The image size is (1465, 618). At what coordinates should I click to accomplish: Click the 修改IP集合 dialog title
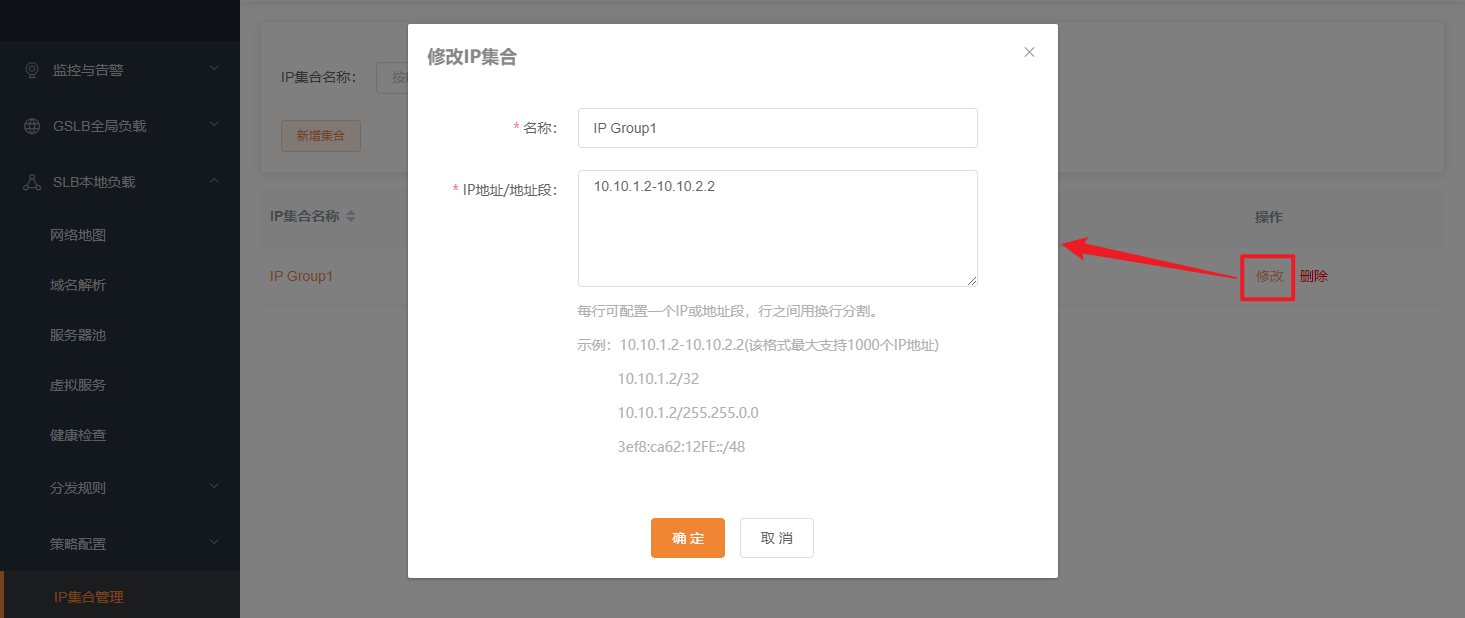(x=472, y=57)
